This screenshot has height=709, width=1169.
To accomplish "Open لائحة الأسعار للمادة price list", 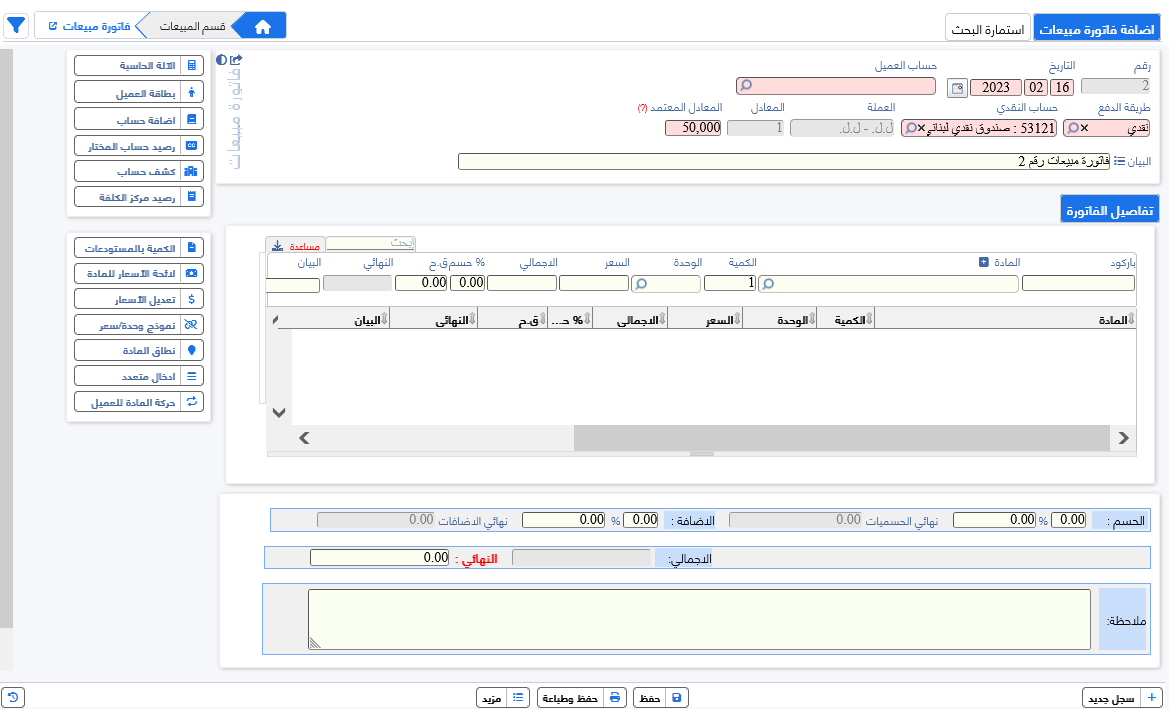I will pyautogui.click(x=139, y=272).
